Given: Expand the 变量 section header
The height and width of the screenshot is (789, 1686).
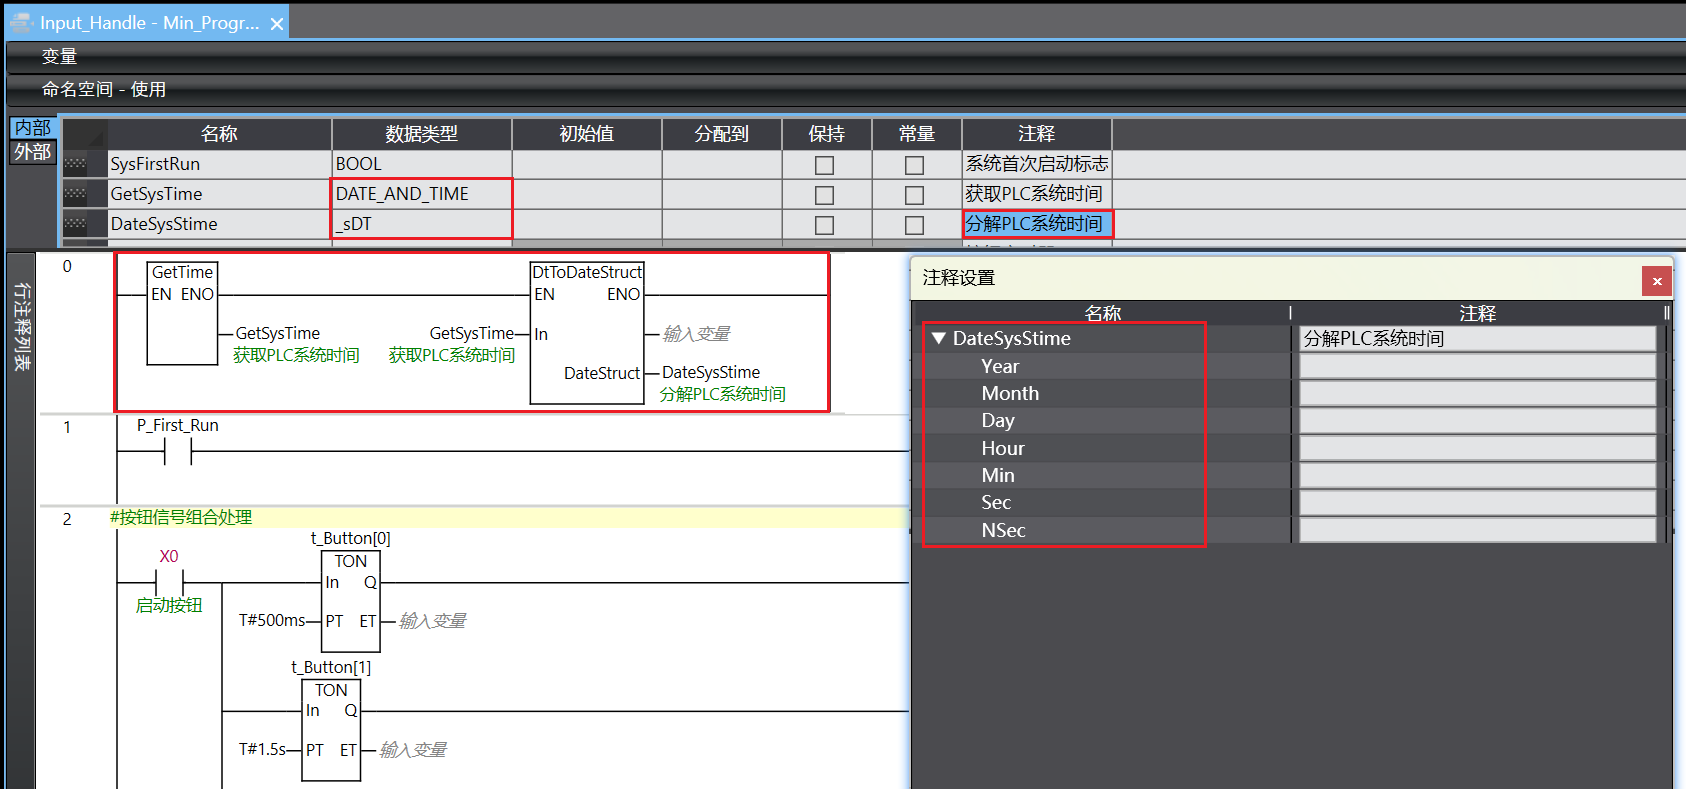Looking at the screenshot, I should coord(60,56).
